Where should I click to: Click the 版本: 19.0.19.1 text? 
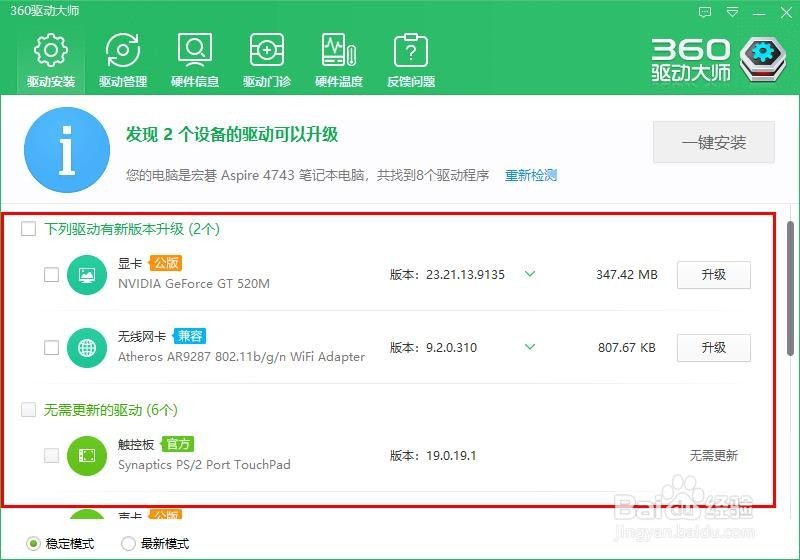click(x=433, y=455)
